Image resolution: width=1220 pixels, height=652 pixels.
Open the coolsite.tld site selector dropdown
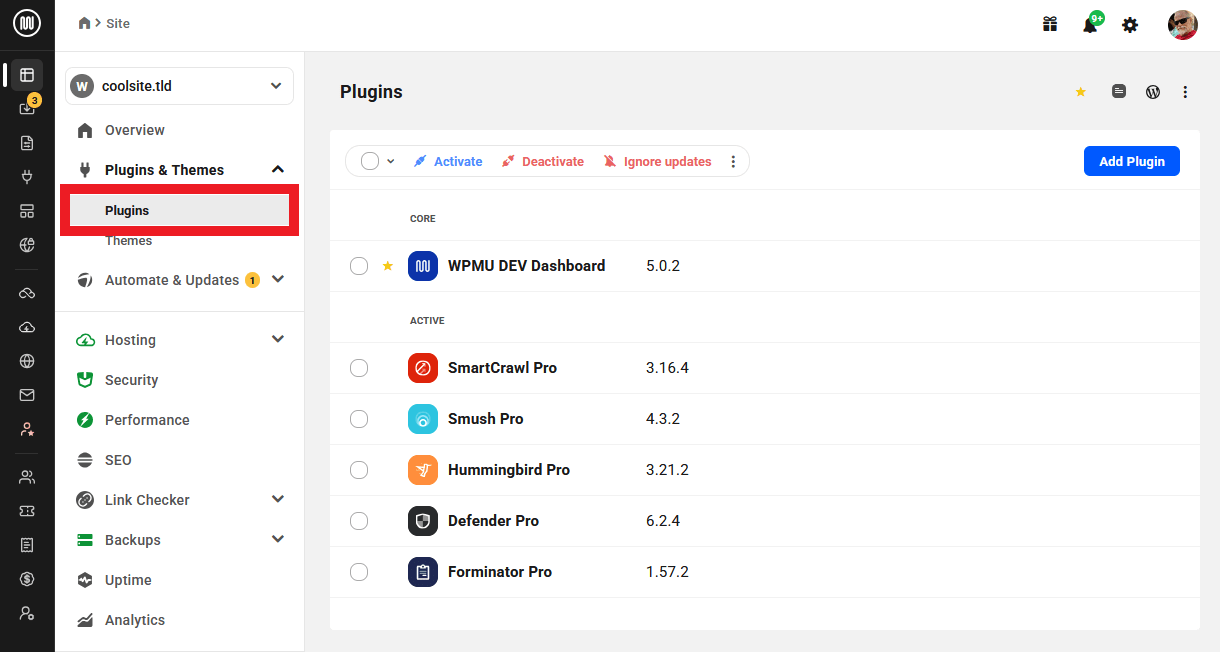[180, 86]
